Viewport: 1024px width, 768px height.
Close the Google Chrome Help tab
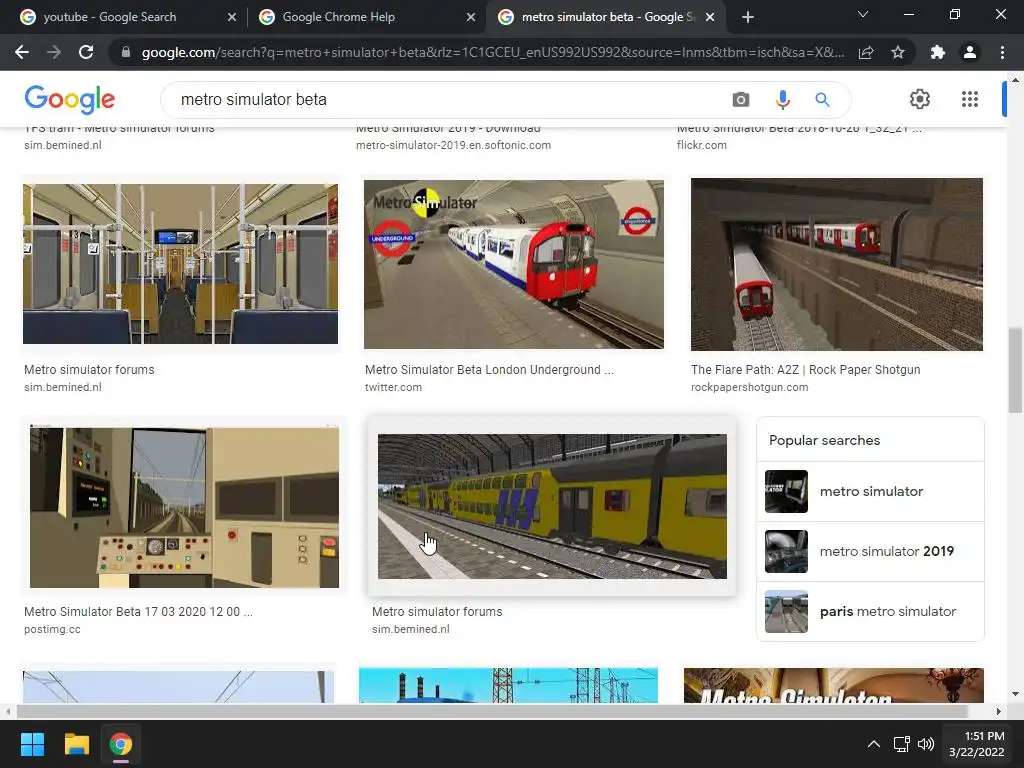471,17
